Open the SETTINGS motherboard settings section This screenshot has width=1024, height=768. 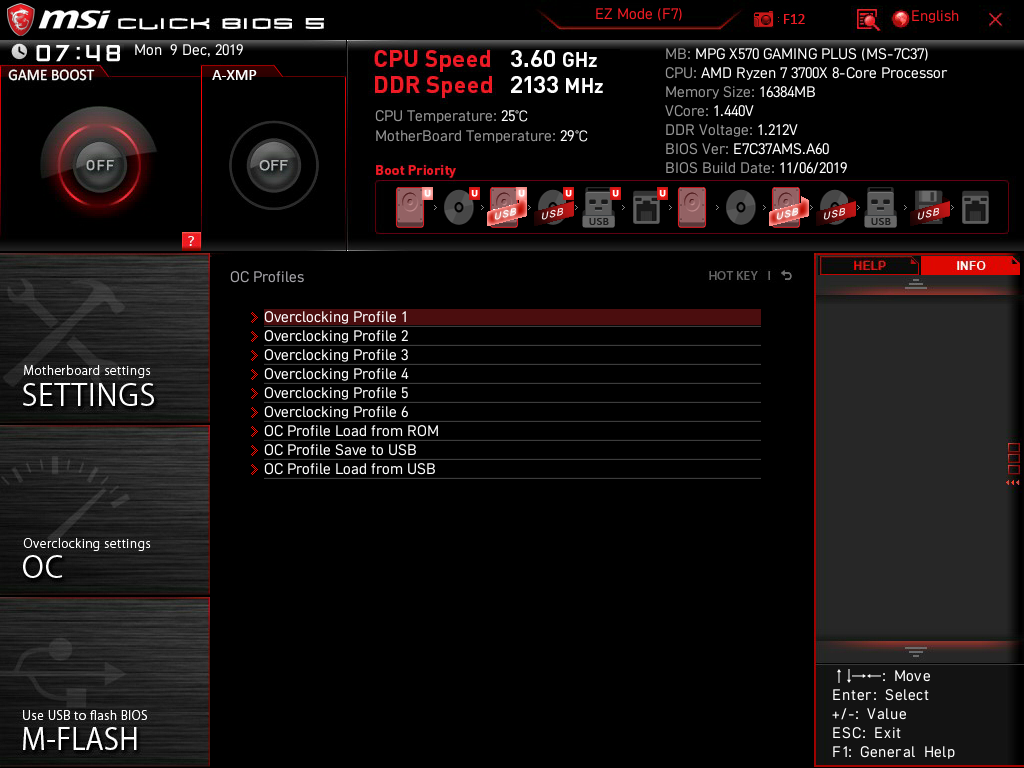104,338
